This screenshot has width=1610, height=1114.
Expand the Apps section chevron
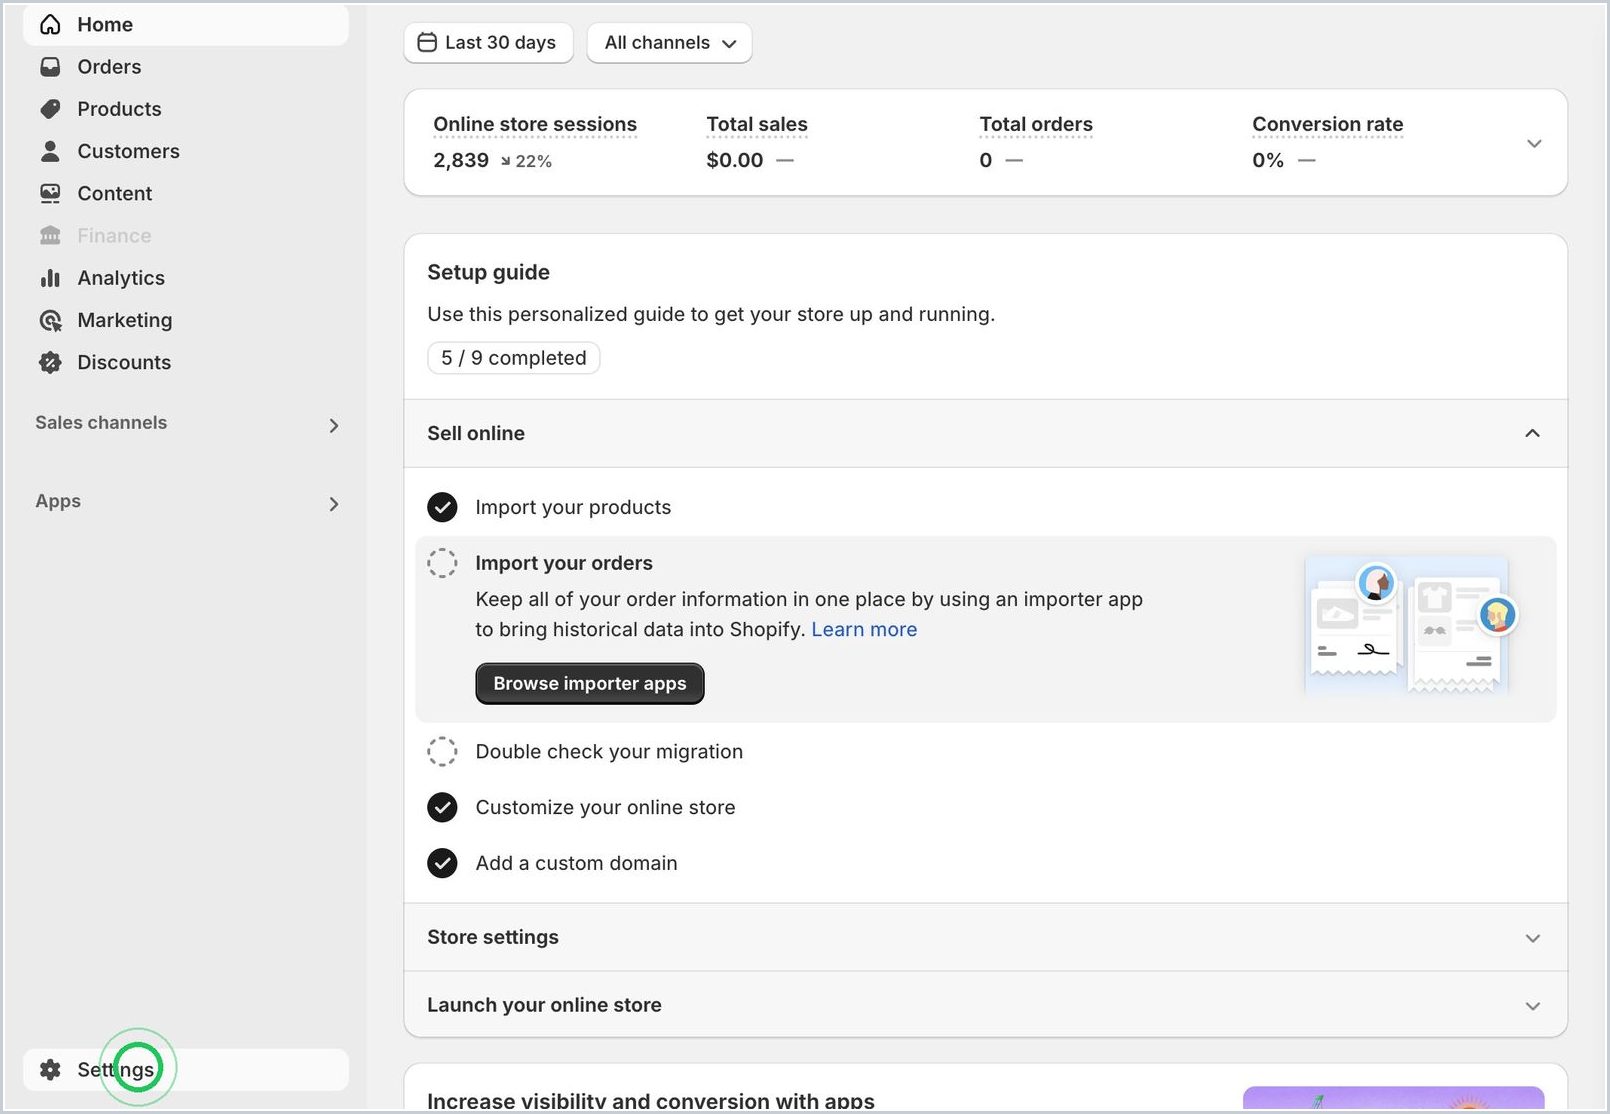(x=334, y=504)
